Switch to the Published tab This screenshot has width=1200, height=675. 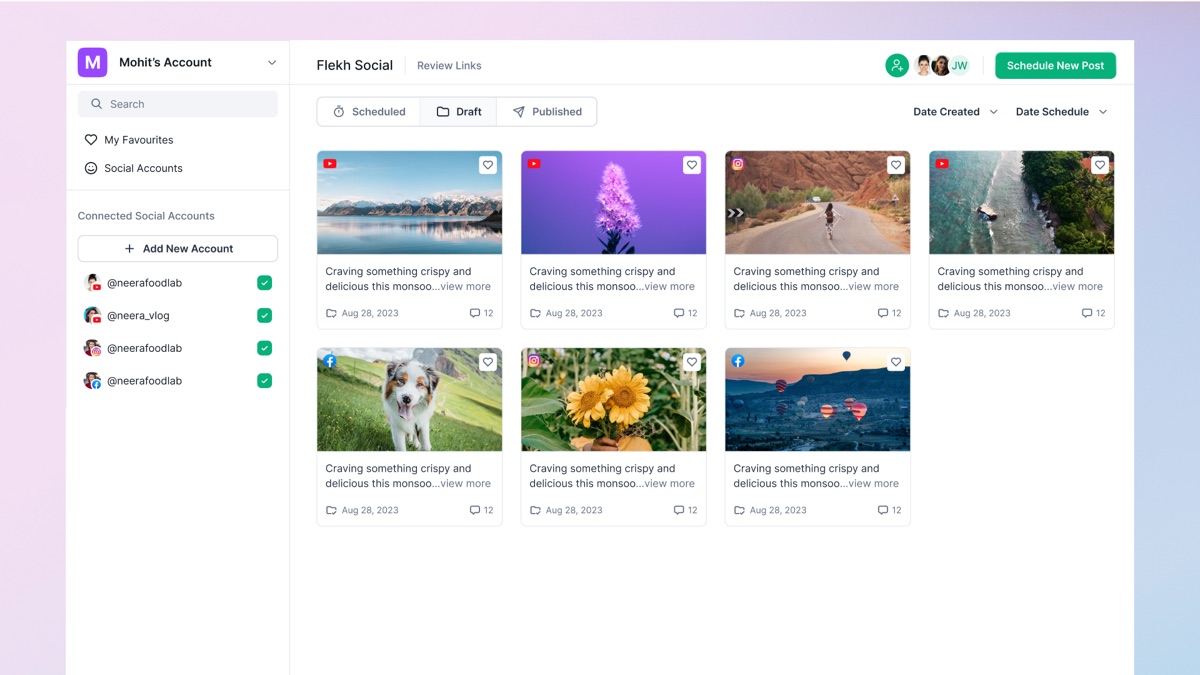tap(547, 112)
